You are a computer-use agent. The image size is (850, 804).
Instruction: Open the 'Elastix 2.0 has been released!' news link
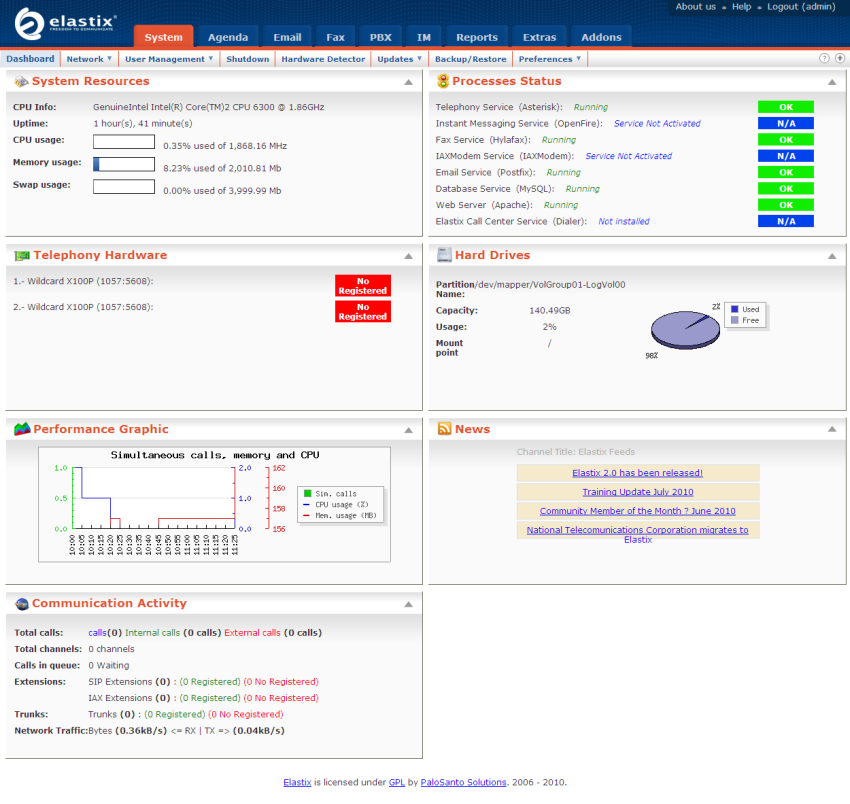tap(637, 473)
